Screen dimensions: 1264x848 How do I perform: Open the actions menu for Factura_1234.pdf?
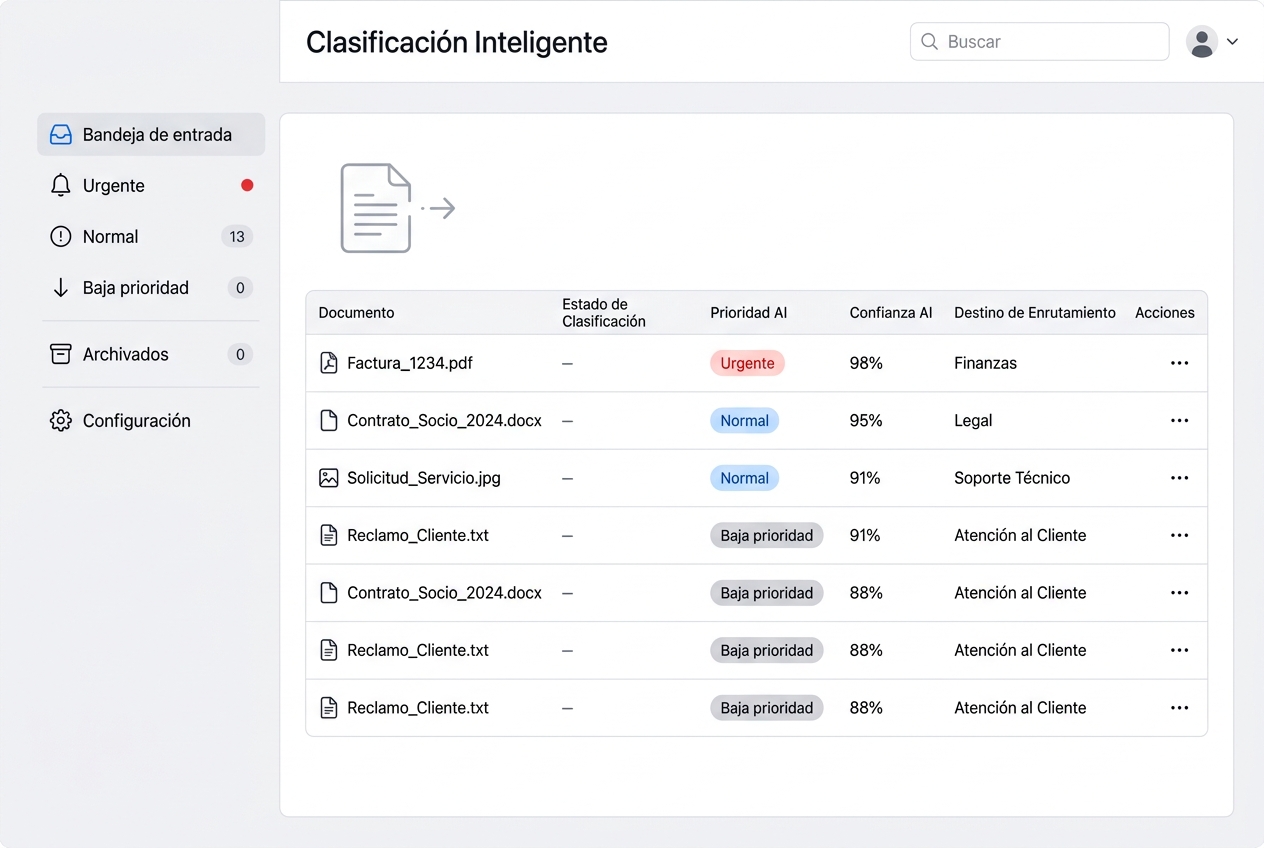(1179, 363)
